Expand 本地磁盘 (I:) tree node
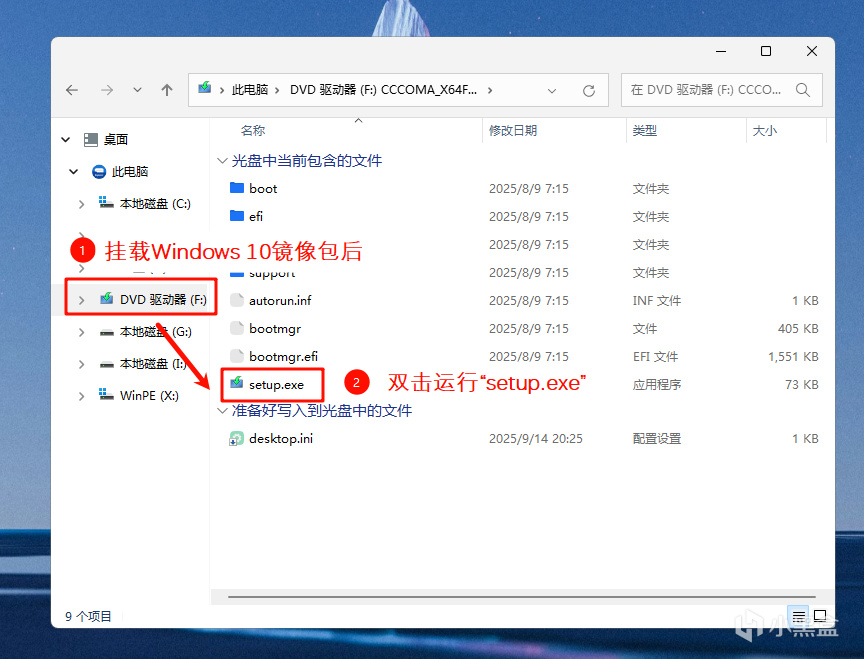The width and height of the screenshot is (864, 659). 82,364
